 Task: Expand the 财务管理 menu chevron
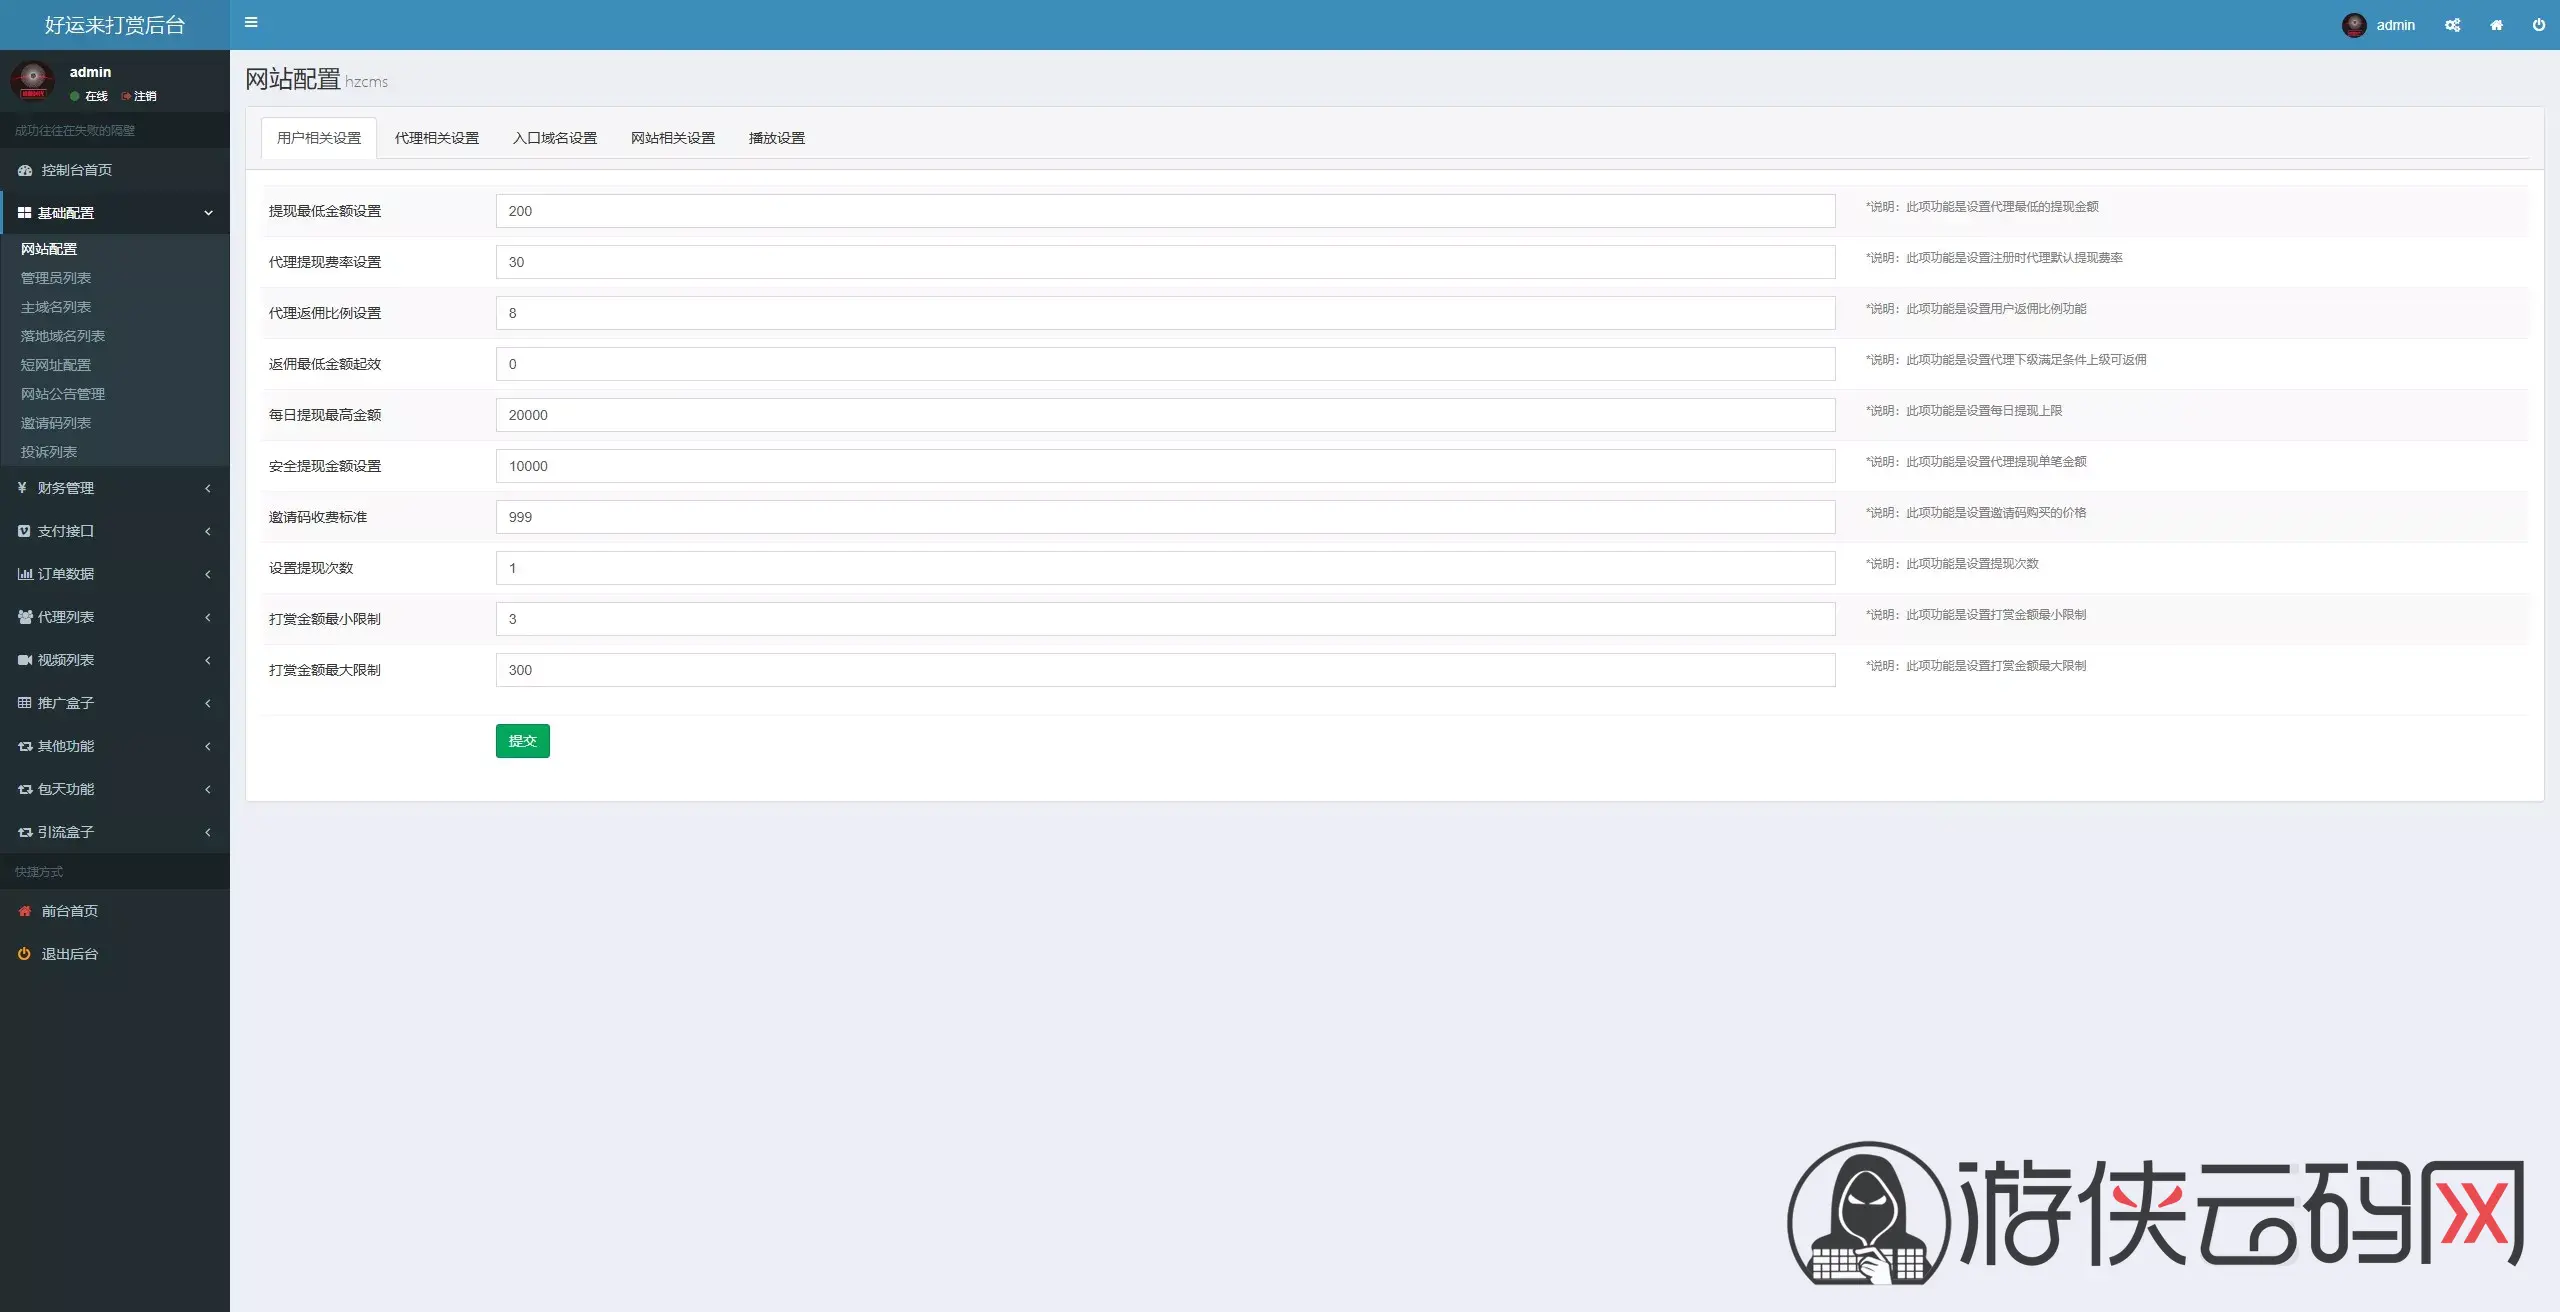click(x=208, y=488)
